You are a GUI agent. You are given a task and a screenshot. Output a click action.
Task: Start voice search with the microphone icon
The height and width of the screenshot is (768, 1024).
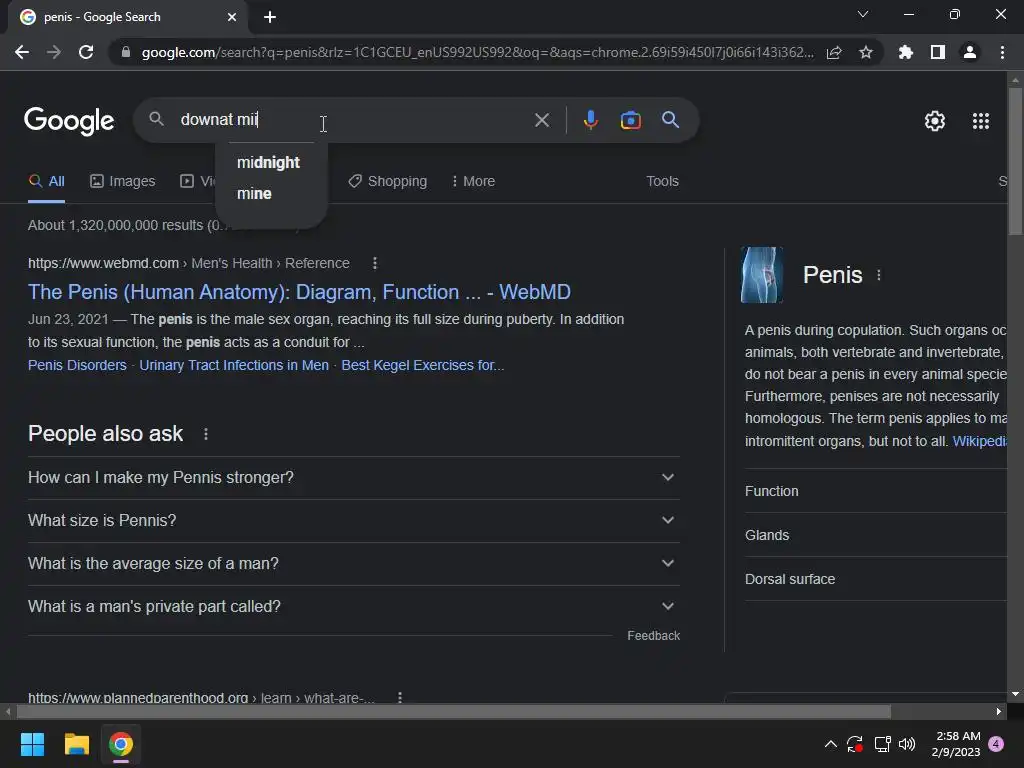(590, 120)
